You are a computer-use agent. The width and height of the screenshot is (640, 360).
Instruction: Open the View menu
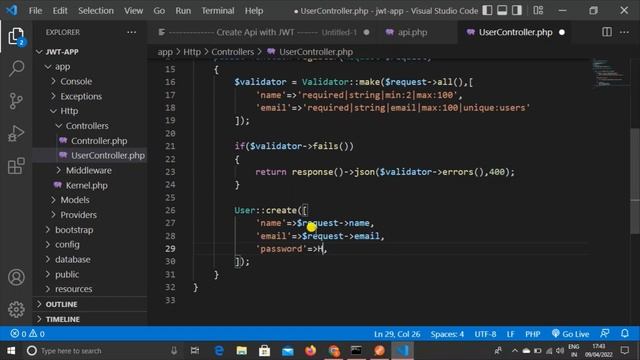tap(133, 11)
